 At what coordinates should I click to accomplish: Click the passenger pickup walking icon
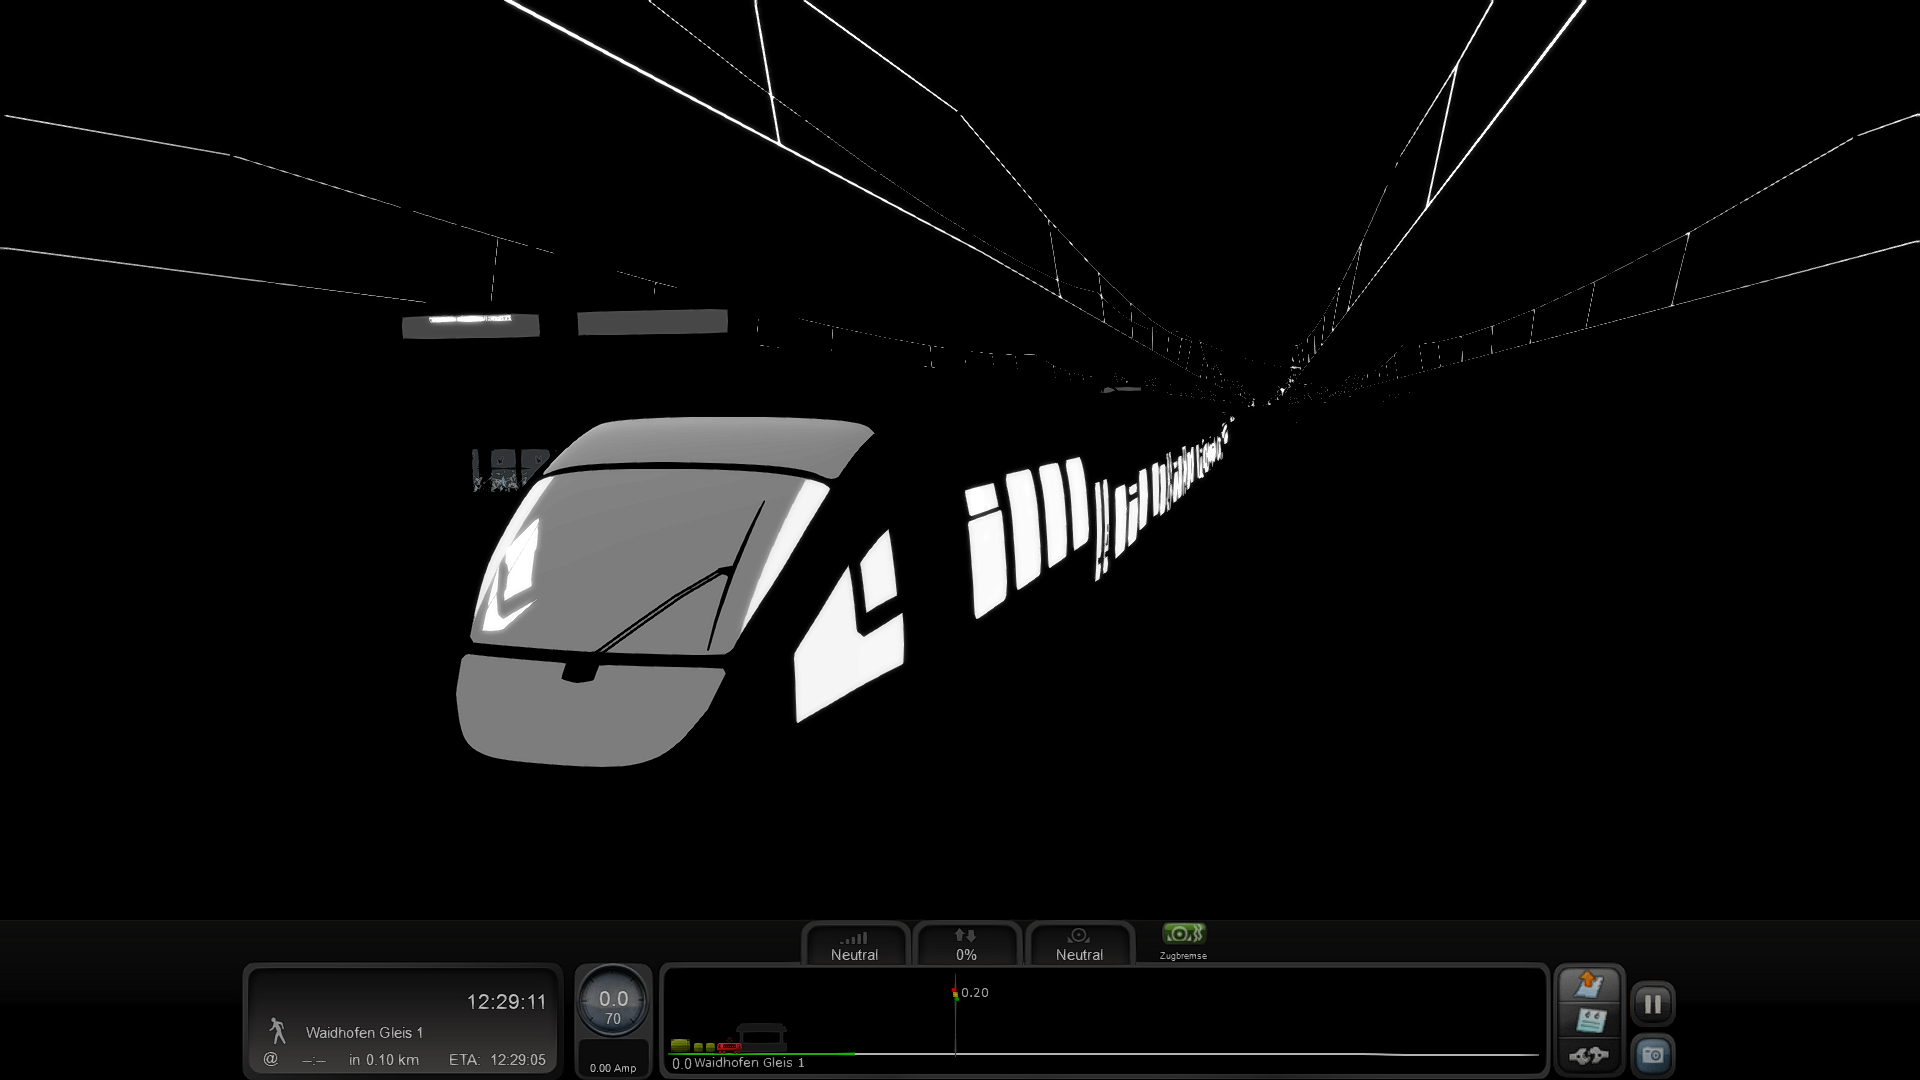pyautogui.click(x=277, y=1031)
